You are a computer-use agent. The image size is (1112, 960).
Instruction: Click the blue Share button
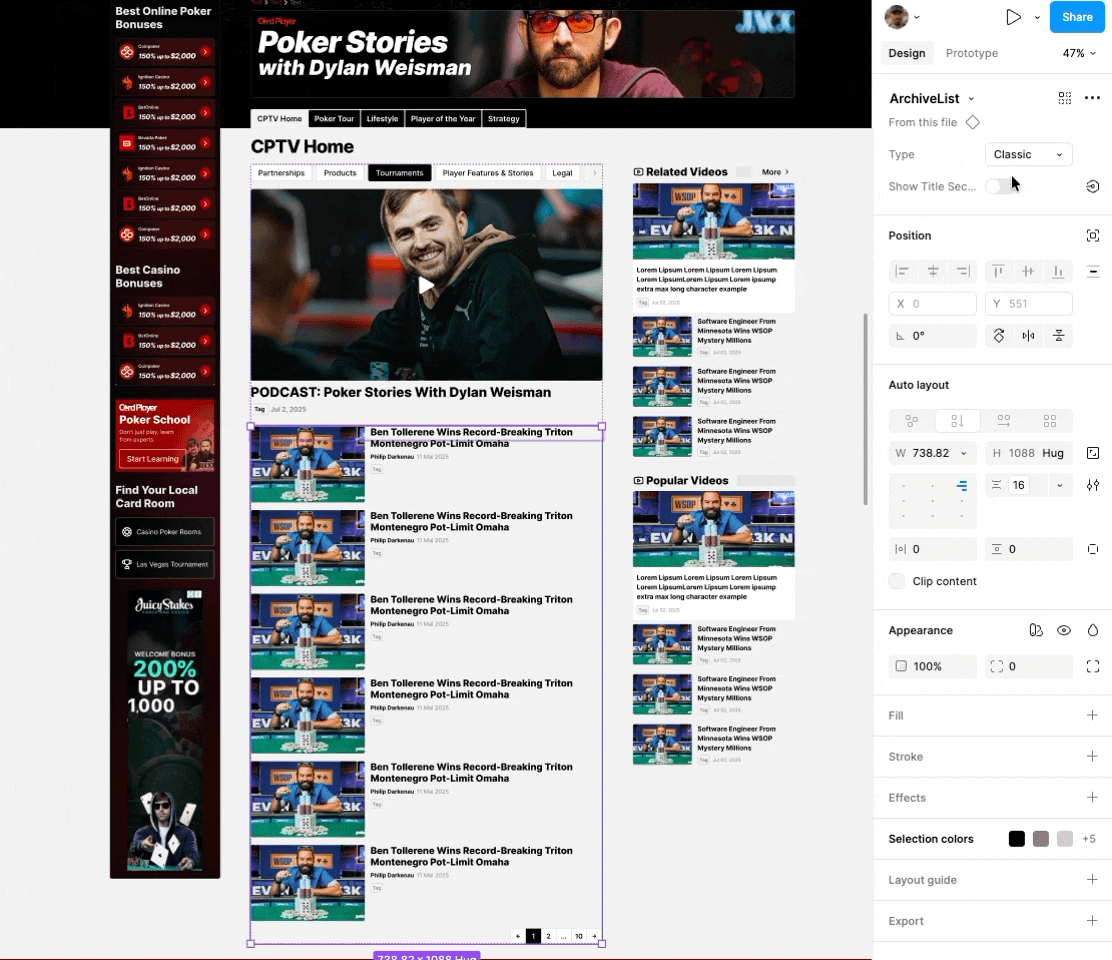coord(1077,17)
